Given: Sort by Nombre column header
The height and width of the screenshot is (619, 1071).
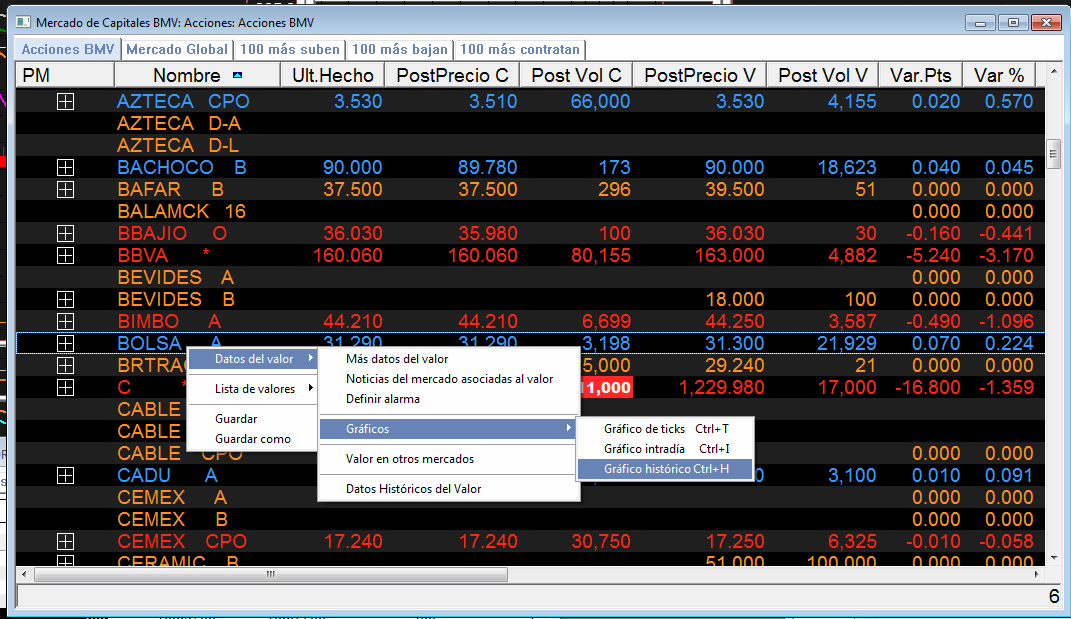Looking at the screenshot, I should point(197,75).
